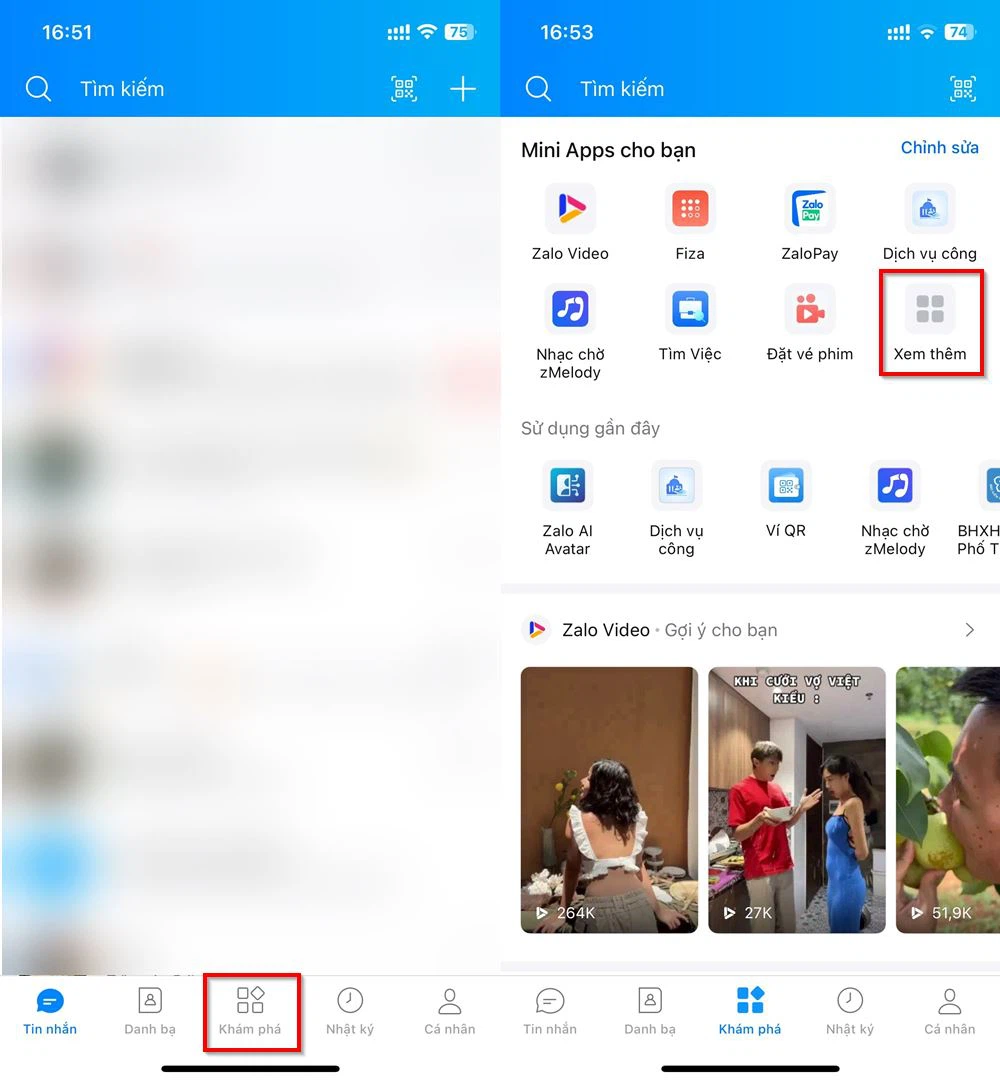Tap the Đặt vé phim icon
1000x1082 pixels.
(810, 310)
